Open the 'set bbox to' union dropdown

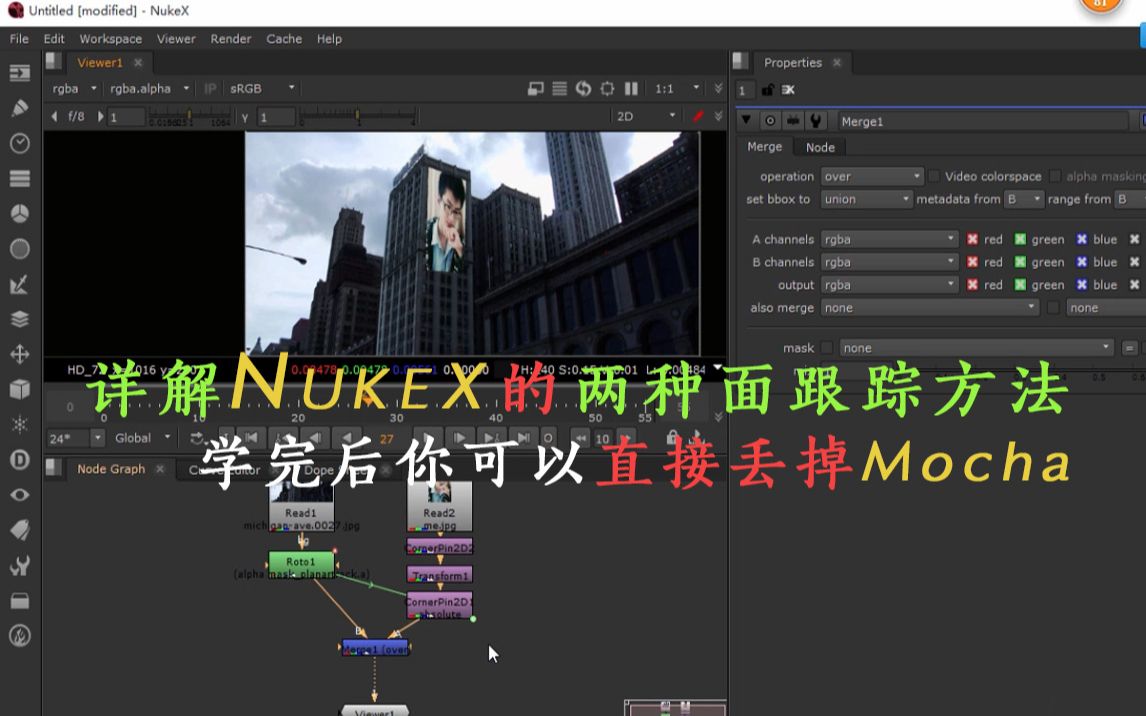(x=866, y=198)
